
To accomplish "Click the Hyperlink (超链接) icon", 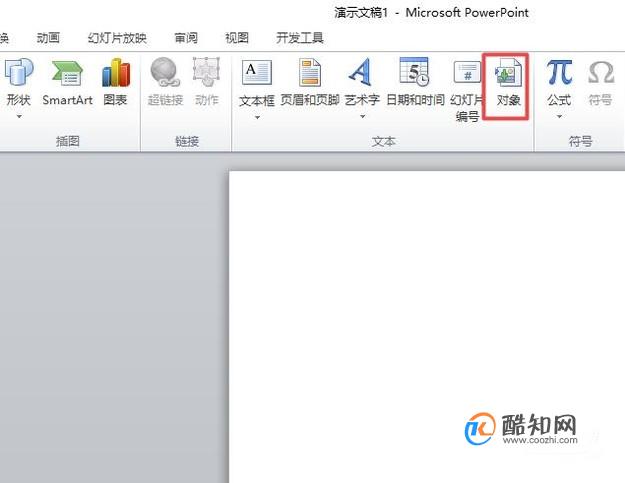I will (164, 72).
